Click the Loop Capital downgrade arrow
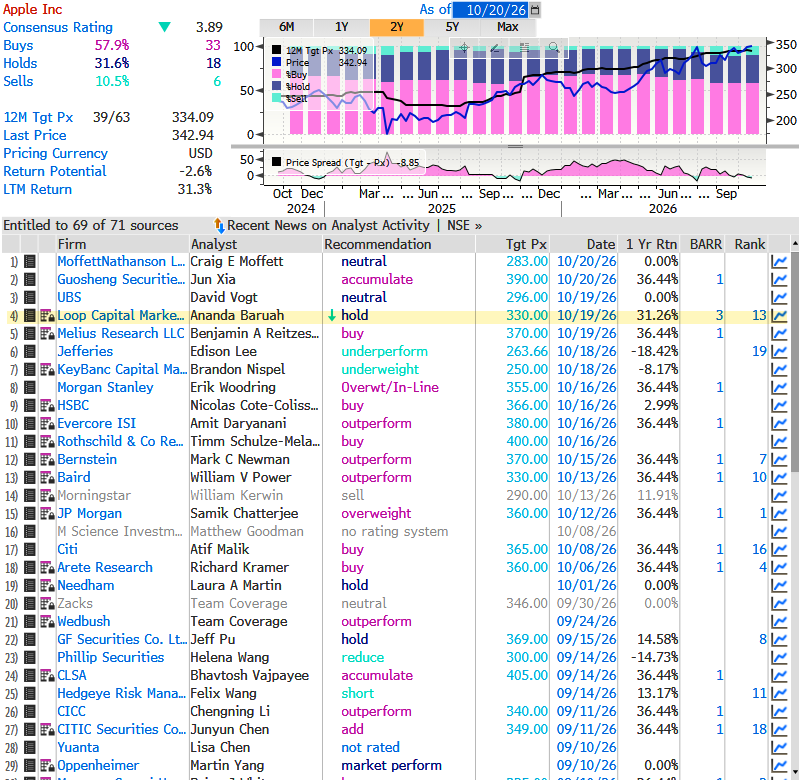 [332, 316]
